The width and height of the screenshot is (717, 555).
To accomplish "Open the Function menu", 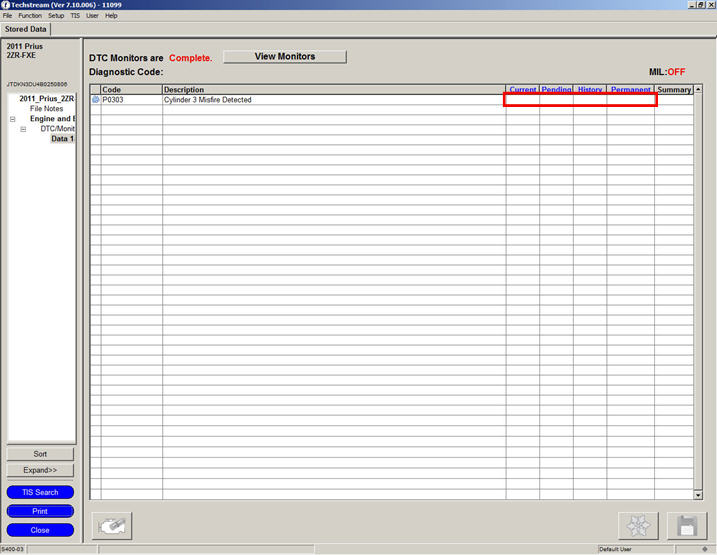I will point(30,16).
